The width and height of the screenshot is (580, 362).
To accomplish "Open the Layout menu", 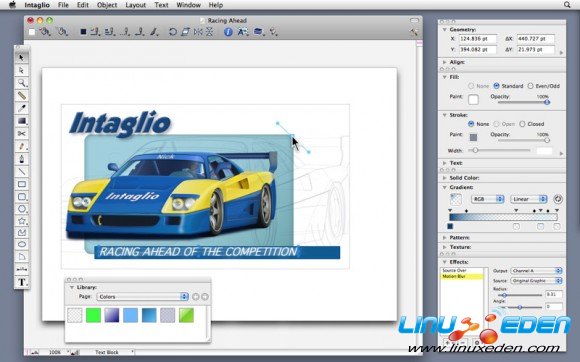I will [x=135, y=5].
